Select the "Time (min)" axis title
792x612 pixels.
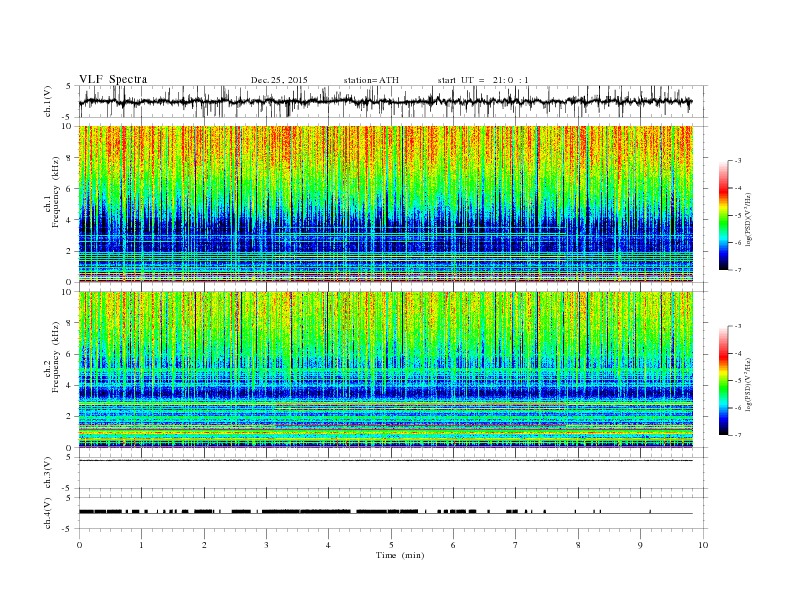coord(400,555)
